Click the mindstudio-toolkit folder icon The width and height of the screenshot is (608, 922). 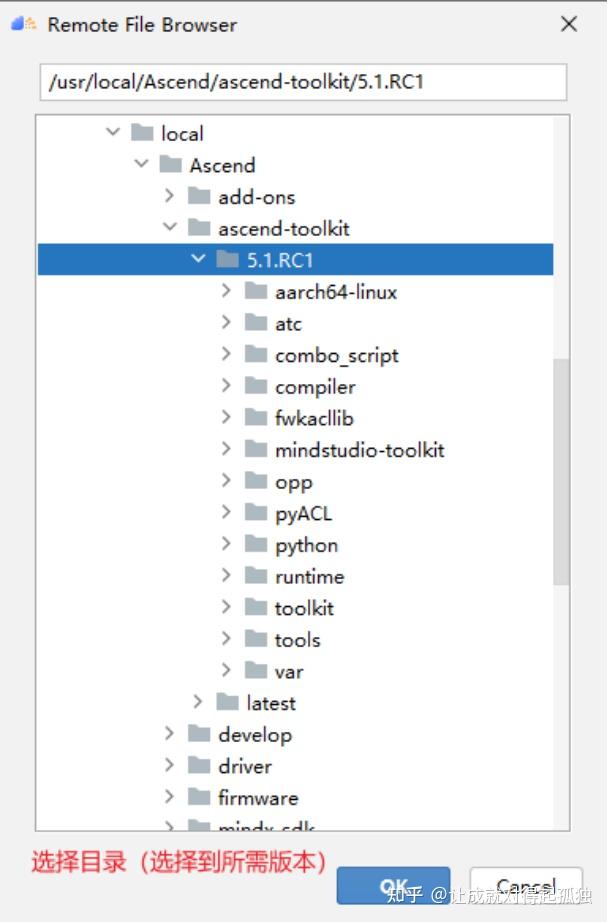[256, 450]
